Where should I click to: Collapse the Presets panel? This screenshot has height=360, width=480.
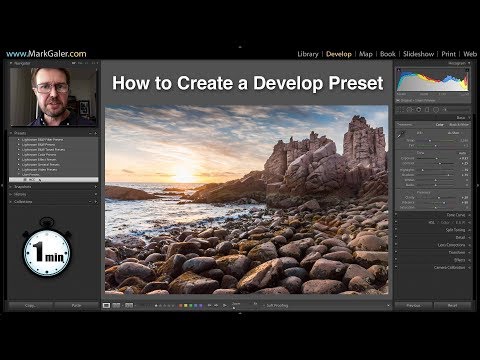11,133
